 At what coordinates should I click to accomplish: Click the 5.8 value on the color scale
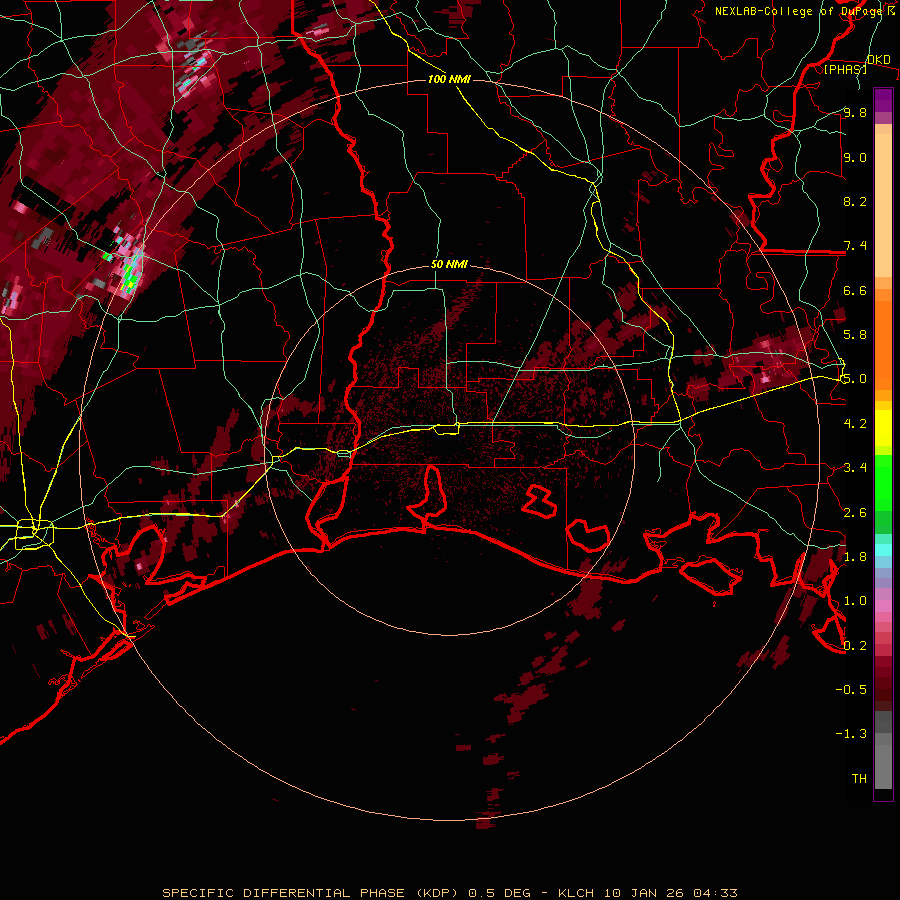[855, 335]
